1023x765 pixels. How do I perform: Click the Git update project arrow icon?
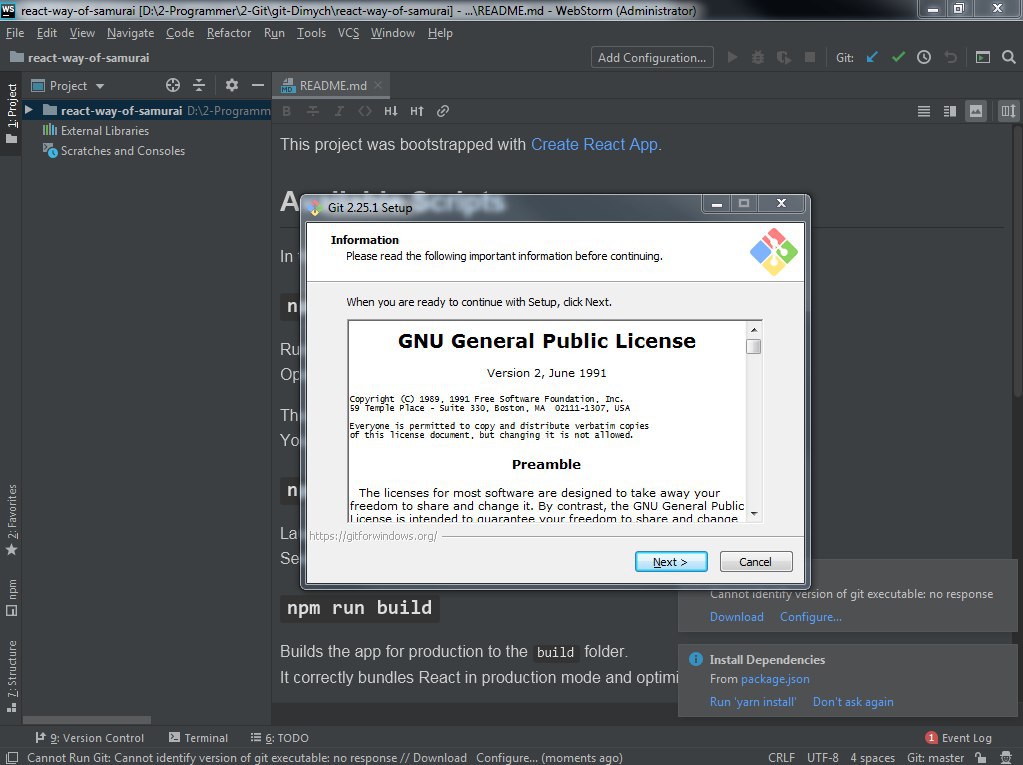[x=872, y=57]
